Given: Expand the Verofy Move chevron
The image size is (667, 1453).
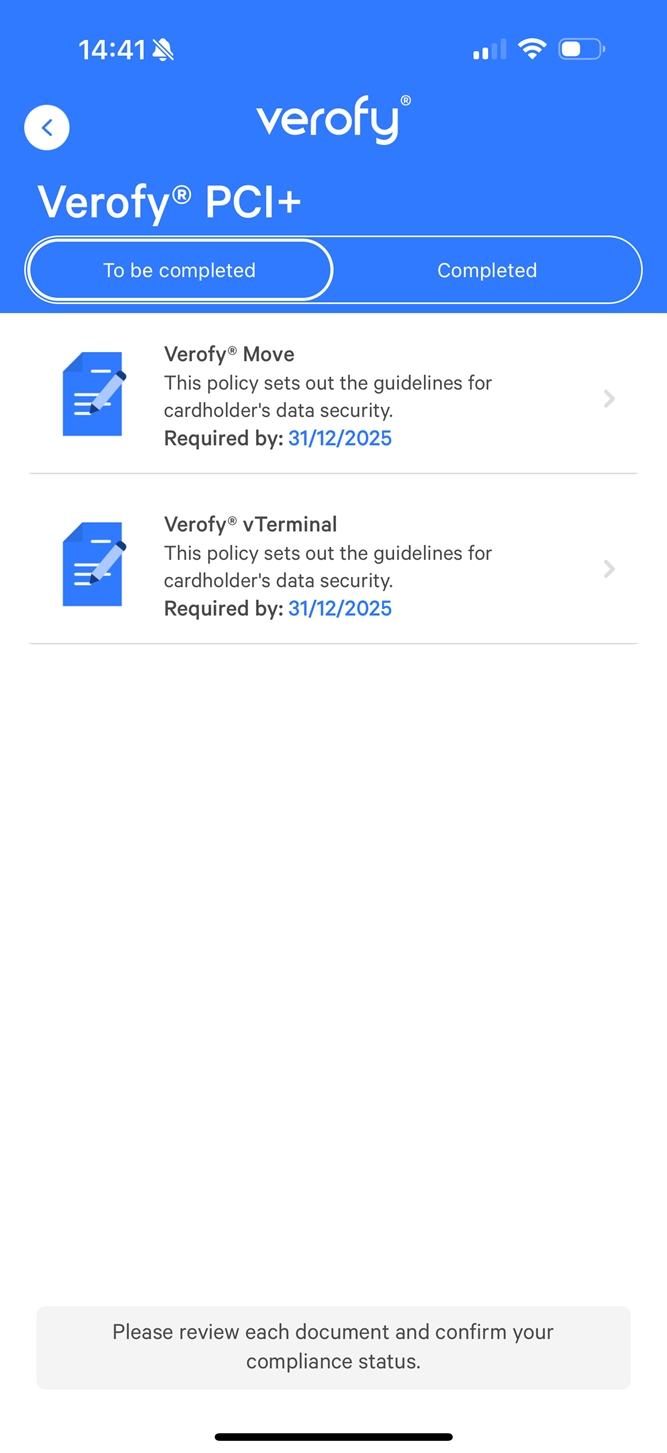Looking at the screenshot, I should click(609, 399).
